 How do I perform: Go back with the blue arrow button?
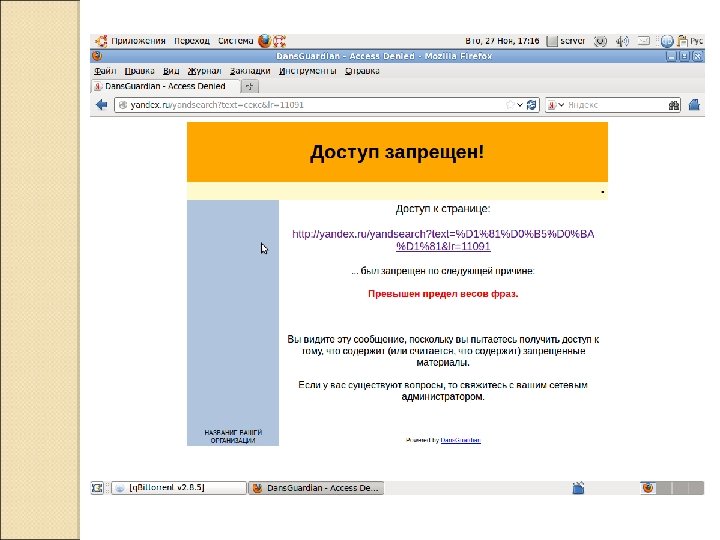coord(101,105)
